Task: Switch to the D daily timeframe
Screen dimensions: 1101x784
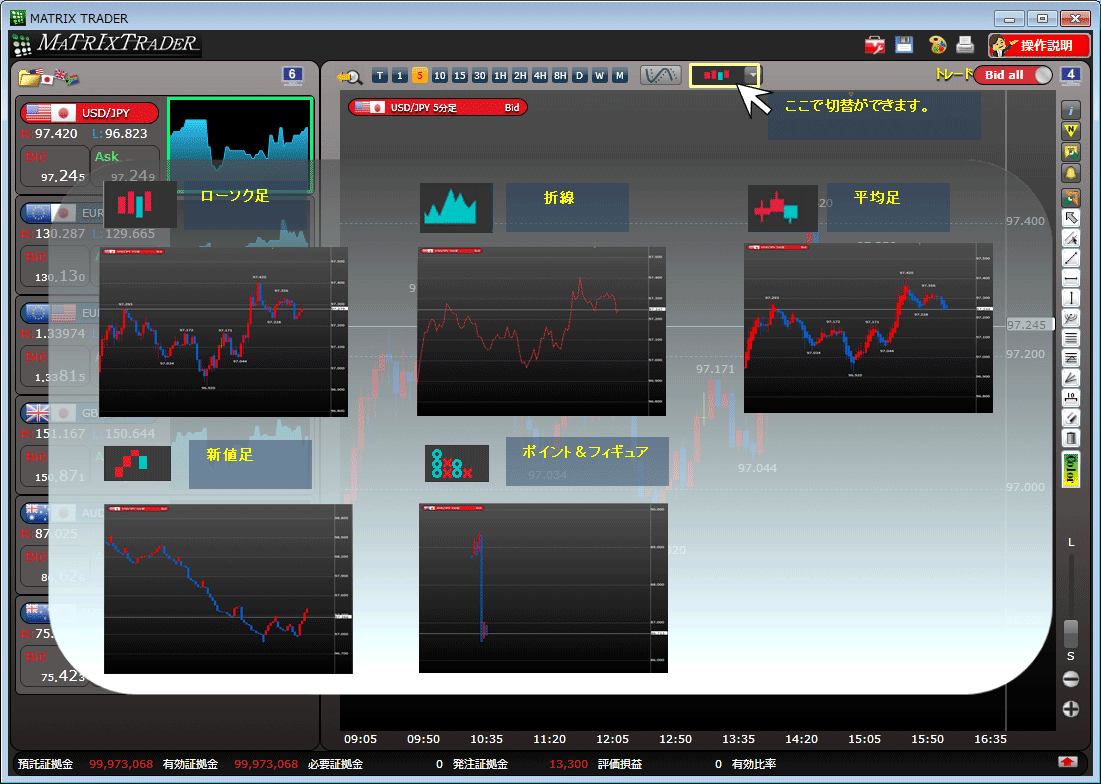Action: [579, 76]
